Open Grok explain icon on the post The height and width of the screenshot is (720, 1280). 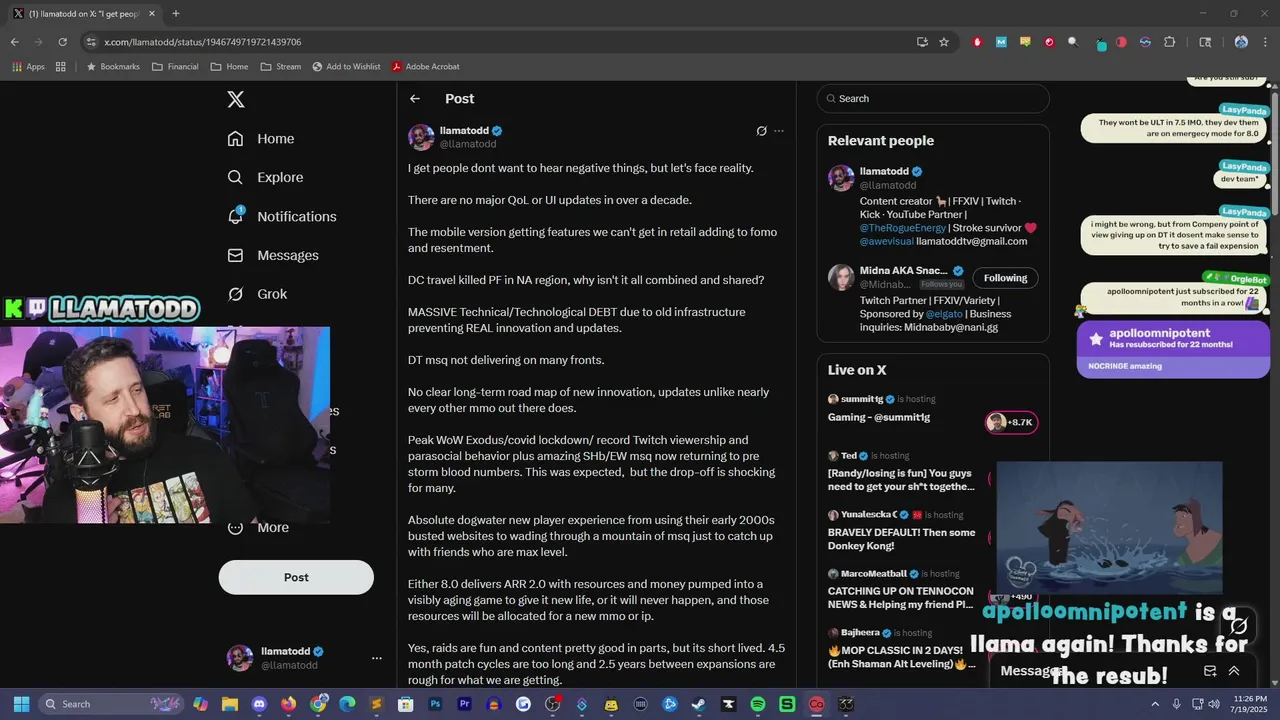pyautogui.click(x=761, y=131)
